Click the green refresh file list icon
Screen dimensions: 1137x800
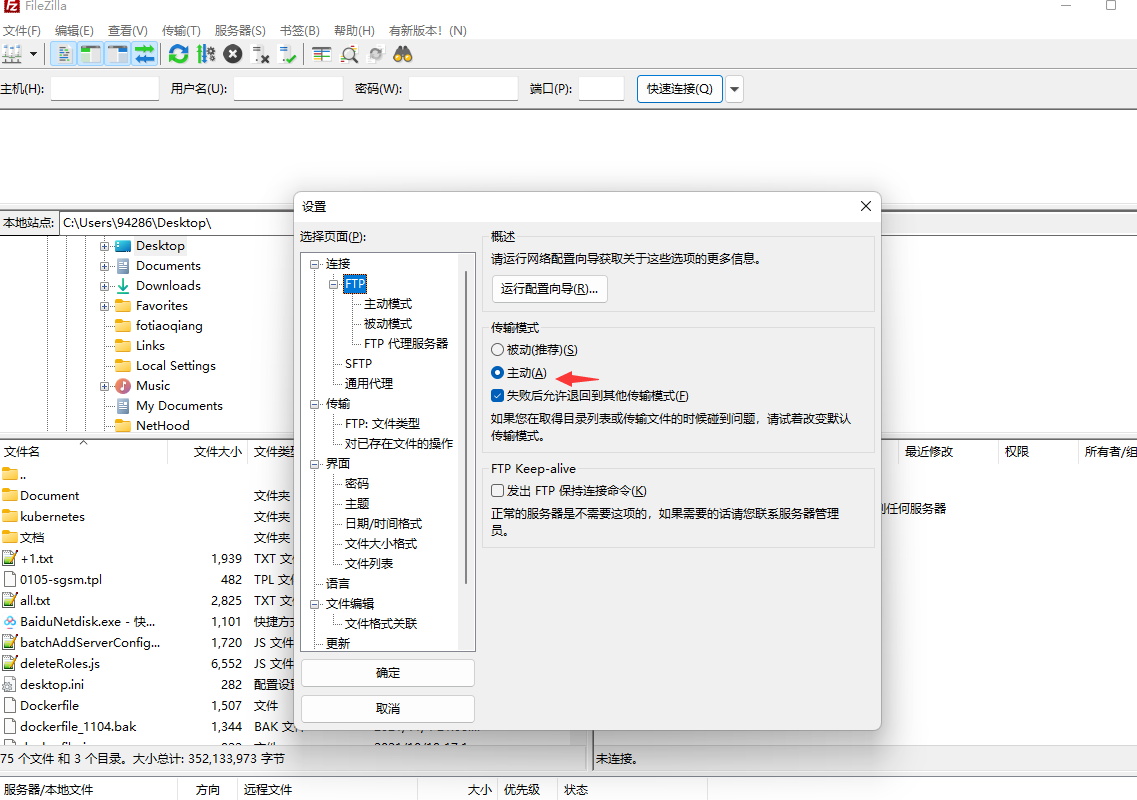[179, 54]
